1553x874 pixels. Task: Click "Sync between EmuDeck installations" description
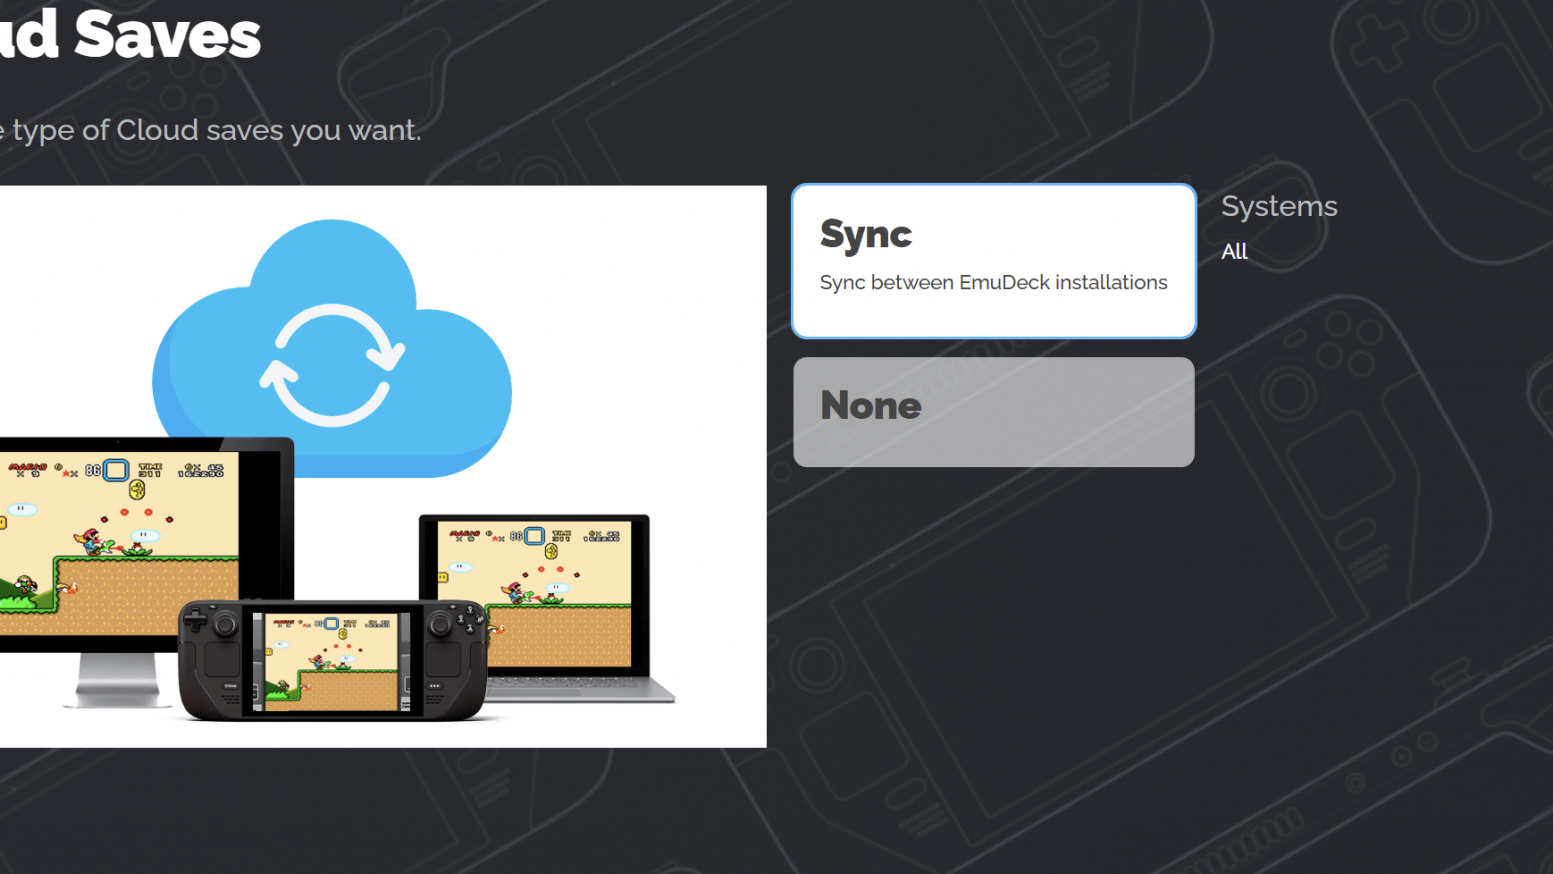coord(993,283)
